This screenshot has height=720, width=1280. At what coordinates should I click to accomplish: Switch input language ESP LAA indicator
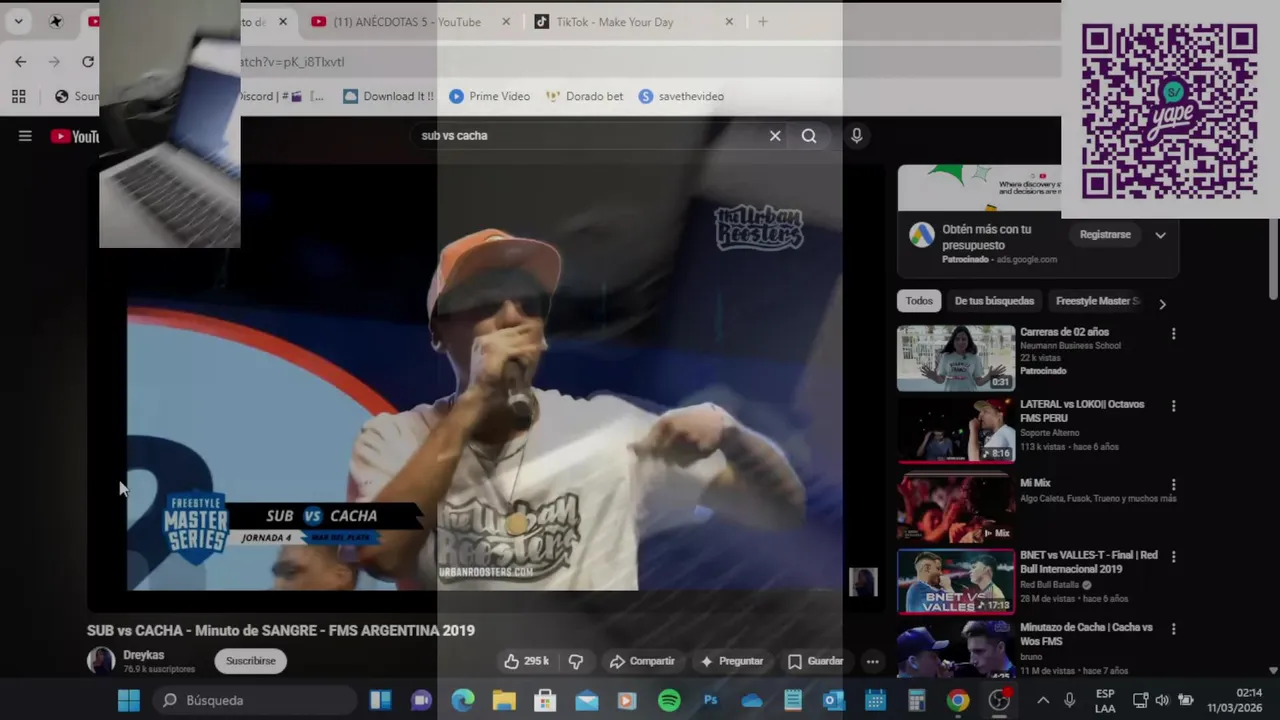[x=1105, y=700]
